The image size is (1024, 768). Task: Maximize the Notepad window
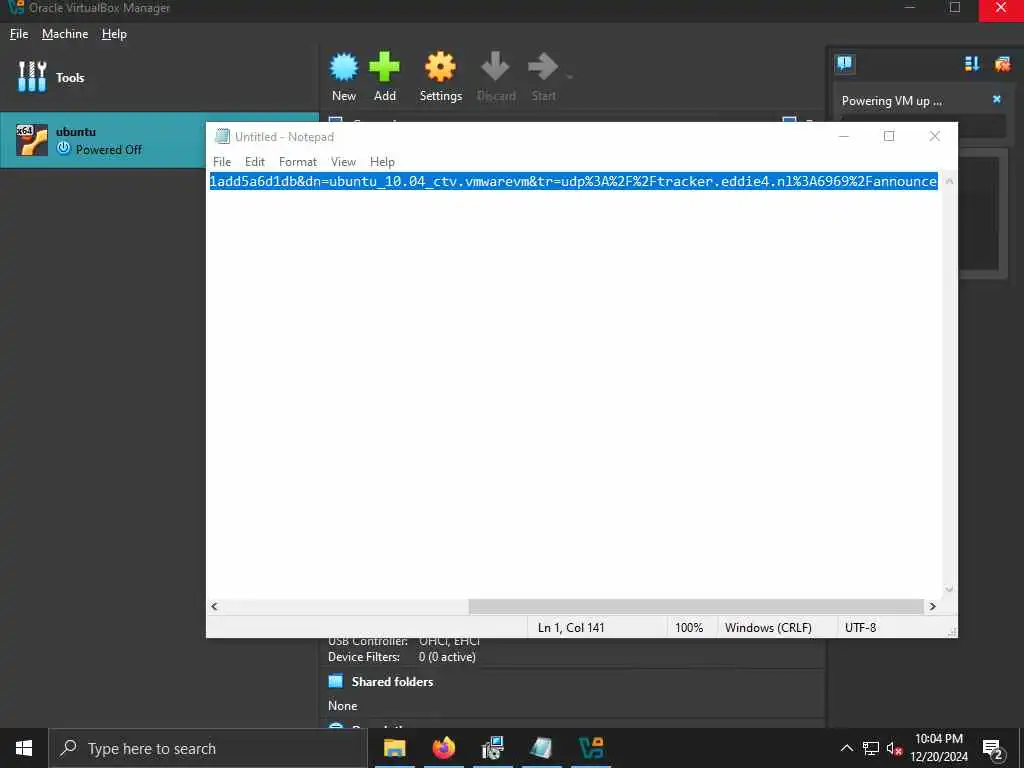coord(889,136)
